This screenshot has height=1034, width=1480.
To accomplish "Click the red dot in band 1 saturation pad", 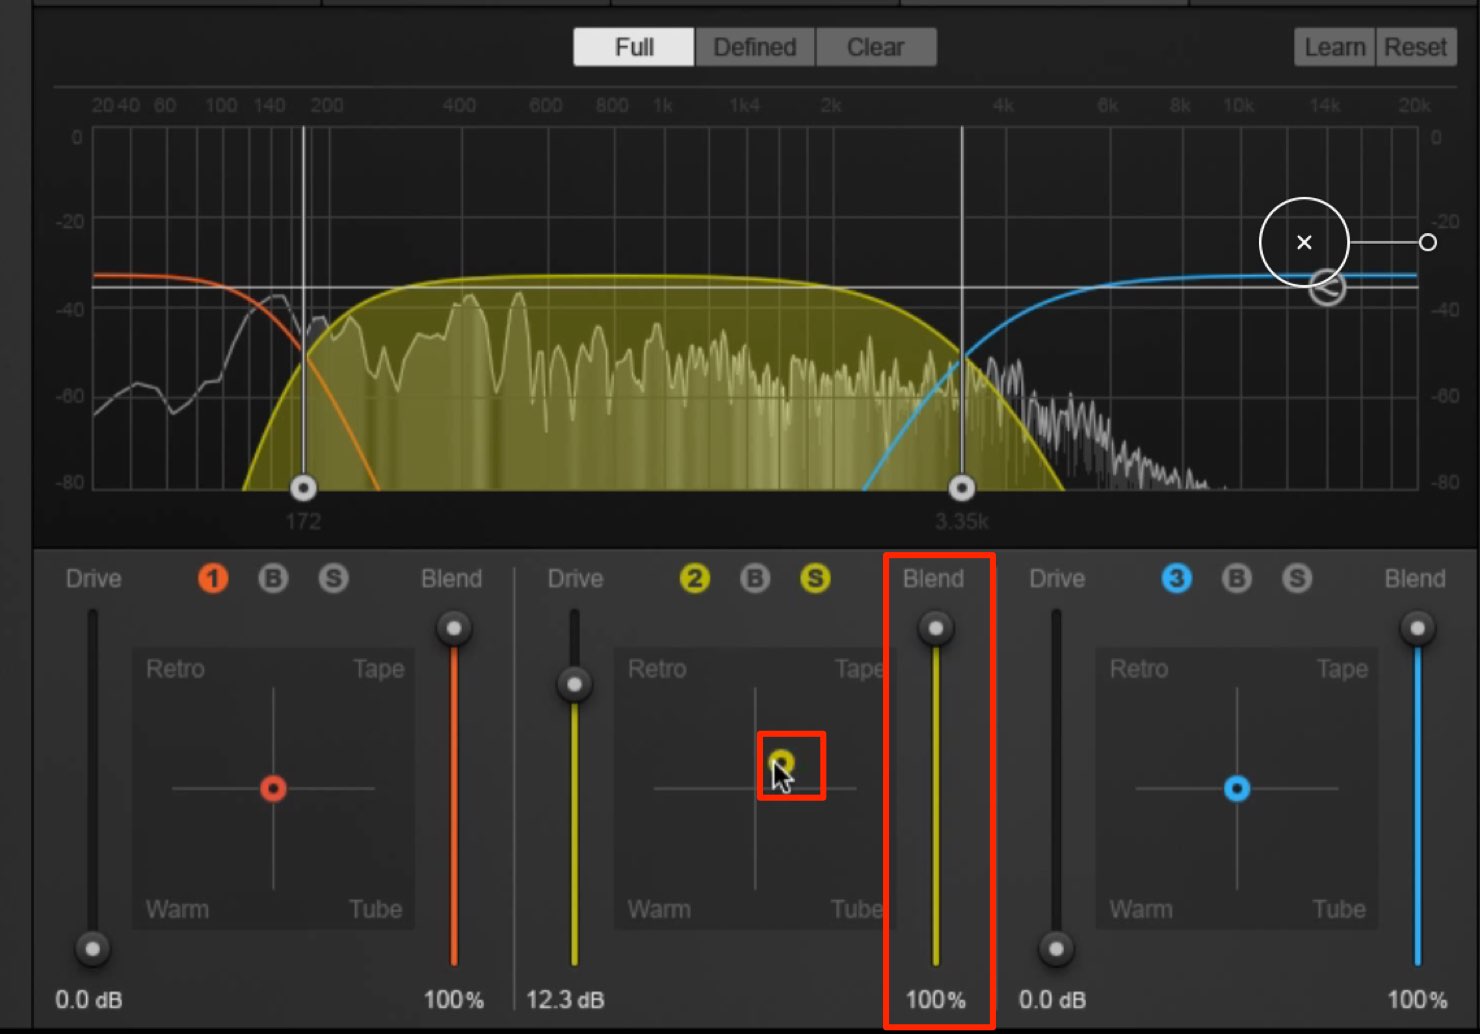I will point(273,789).
